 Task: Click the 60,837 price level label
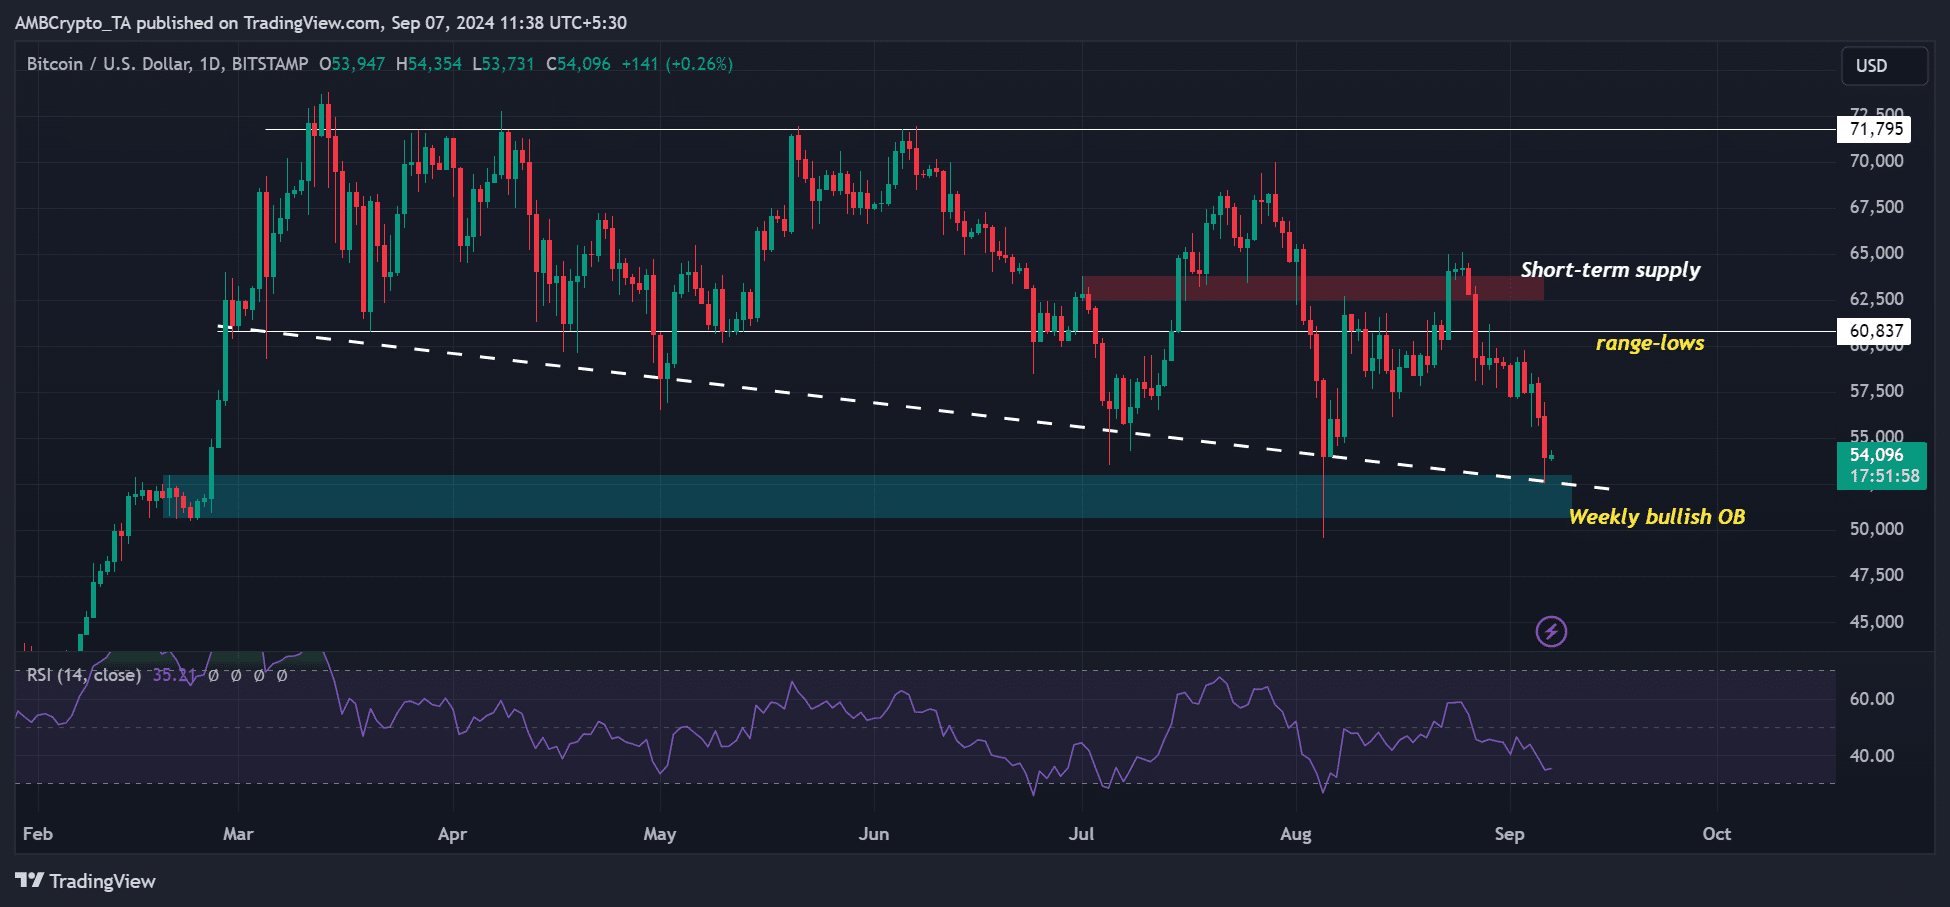(x=1875, y=331)
